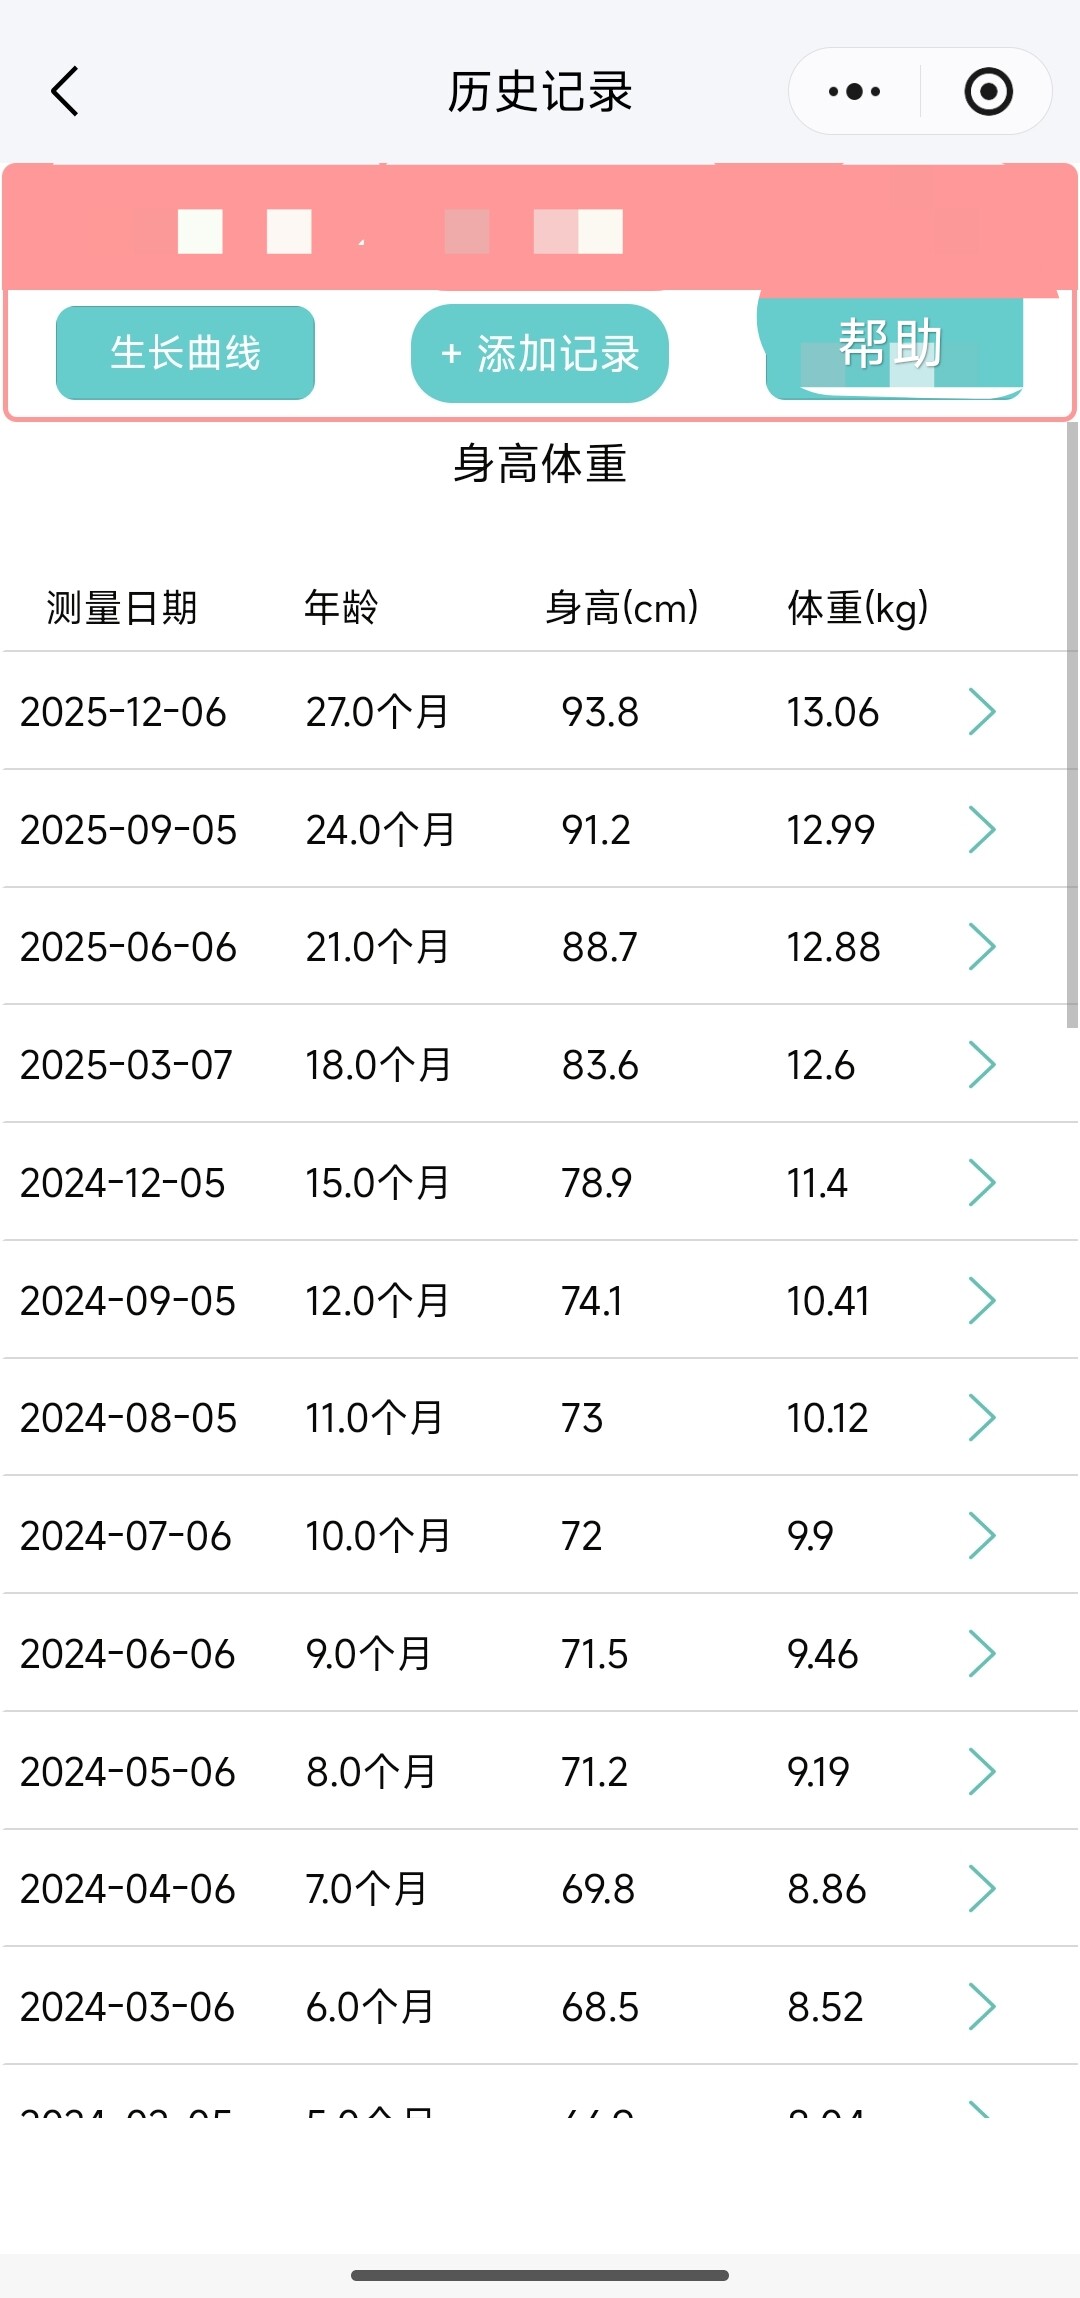
Task: Open details arrow for 2024-03-06 entry
Action: coord(982,2007)
